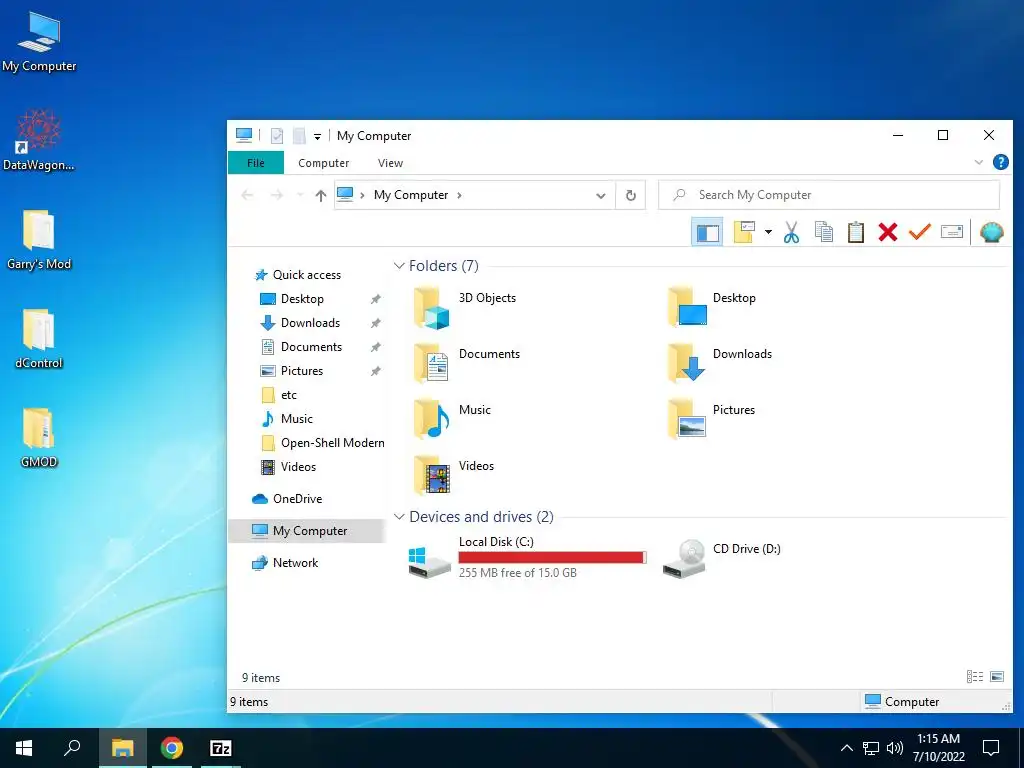This screenshot has width=1024, height=768.
Task: Switch to details view layout button
Action: coord(974,677)
